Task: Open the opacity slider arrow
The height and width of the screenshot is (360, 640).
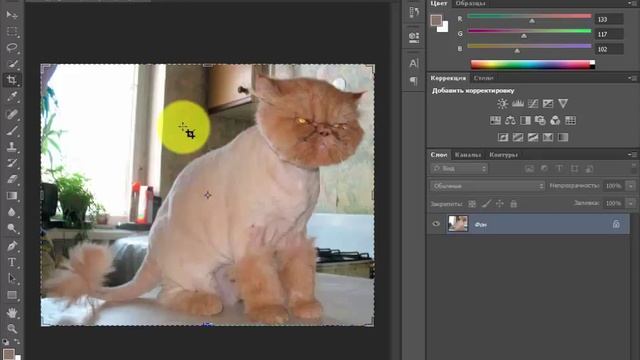Action: point(631,186)
